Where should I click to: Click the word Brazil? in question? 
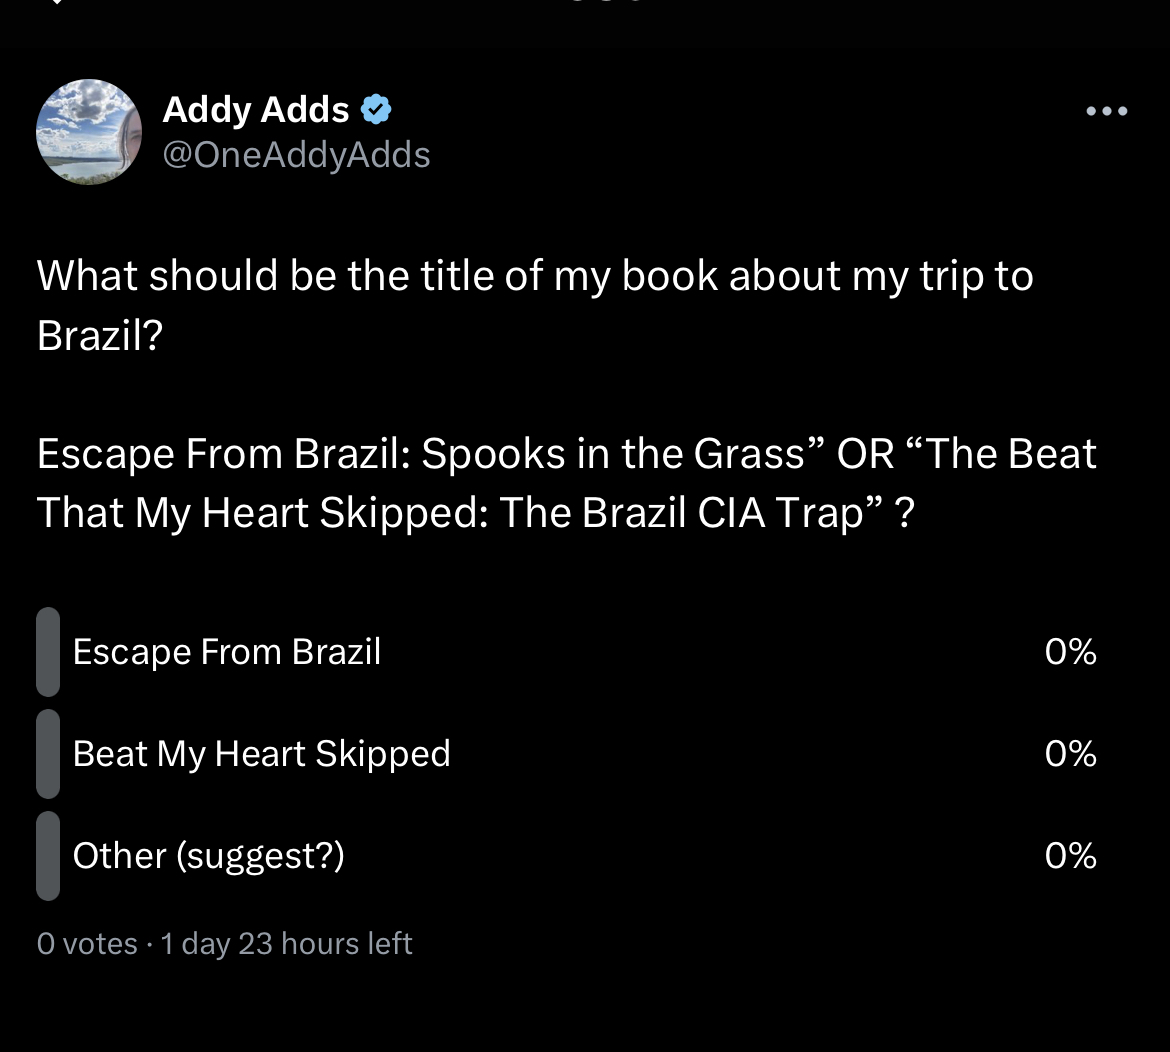click(x=100, y=335)
